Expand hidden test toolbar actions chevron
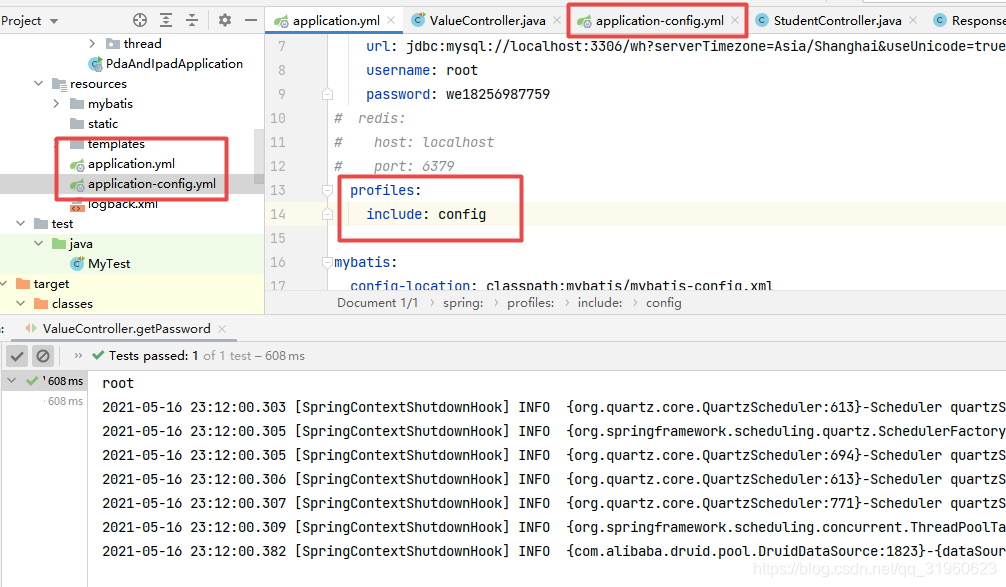1006x587 pixels. click(x=78, y=355)
